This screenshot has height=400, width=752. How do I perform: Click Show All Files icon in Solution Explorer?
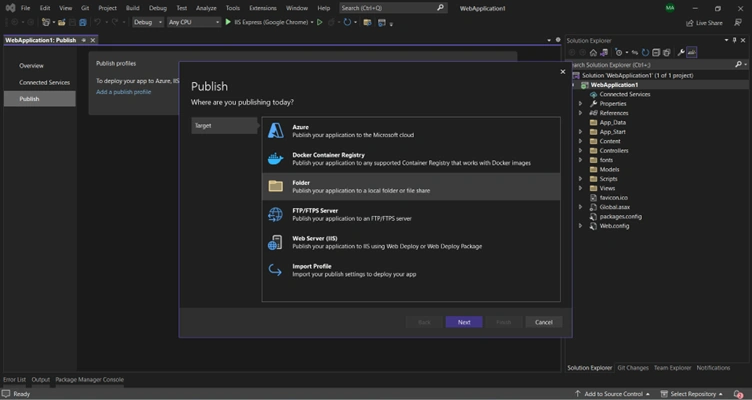tap(667, 52)
